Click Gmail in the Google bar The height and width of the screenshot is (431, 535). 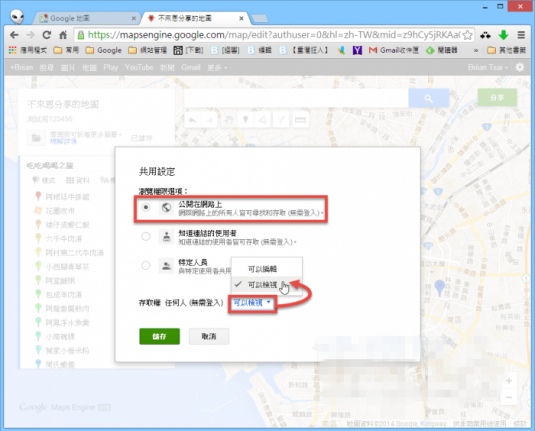(x=191, y=67)
